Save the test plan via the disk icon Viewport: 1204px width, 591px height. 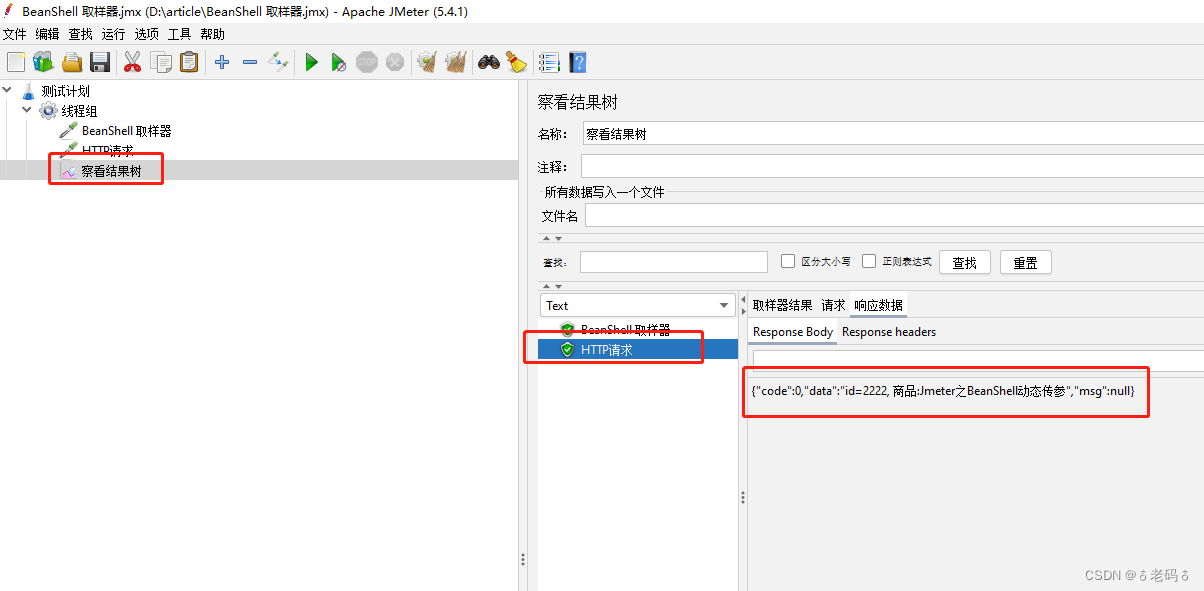point(99,61)
